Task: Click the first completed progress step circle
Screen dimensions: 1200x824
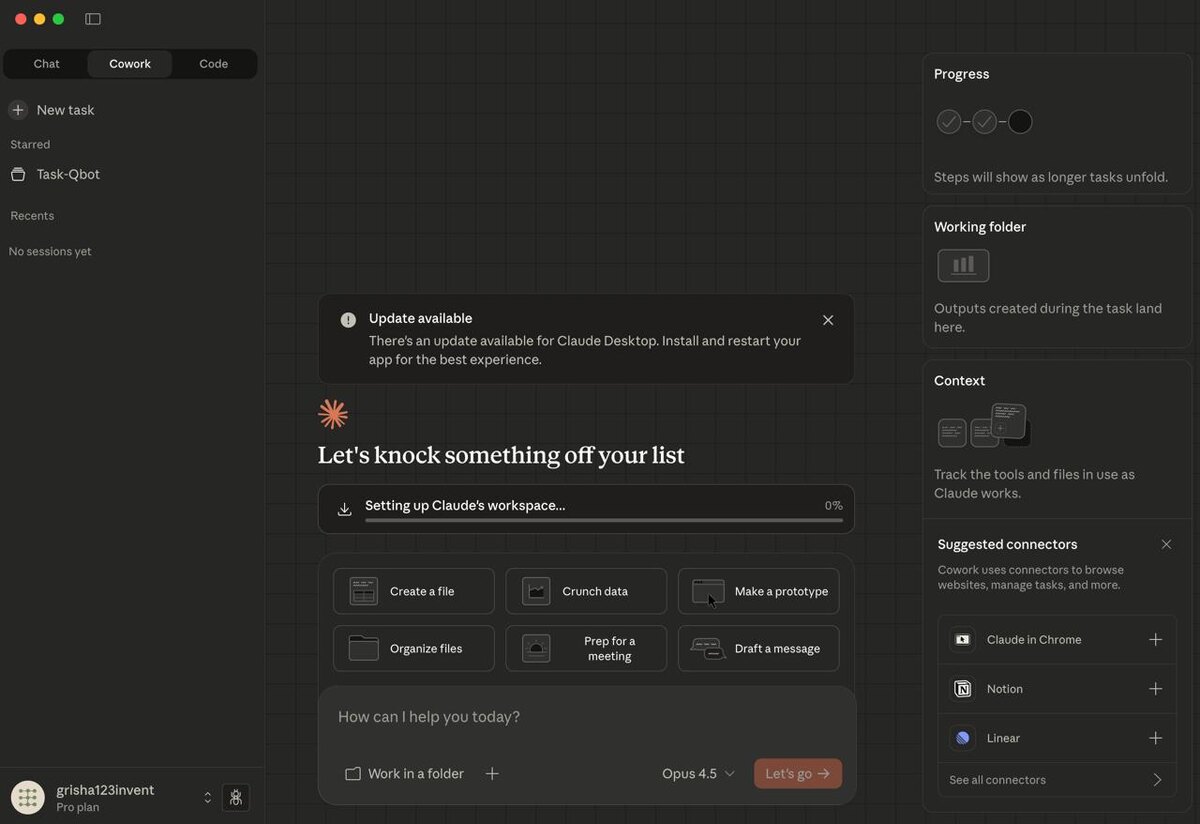Action: coord(949,122)
